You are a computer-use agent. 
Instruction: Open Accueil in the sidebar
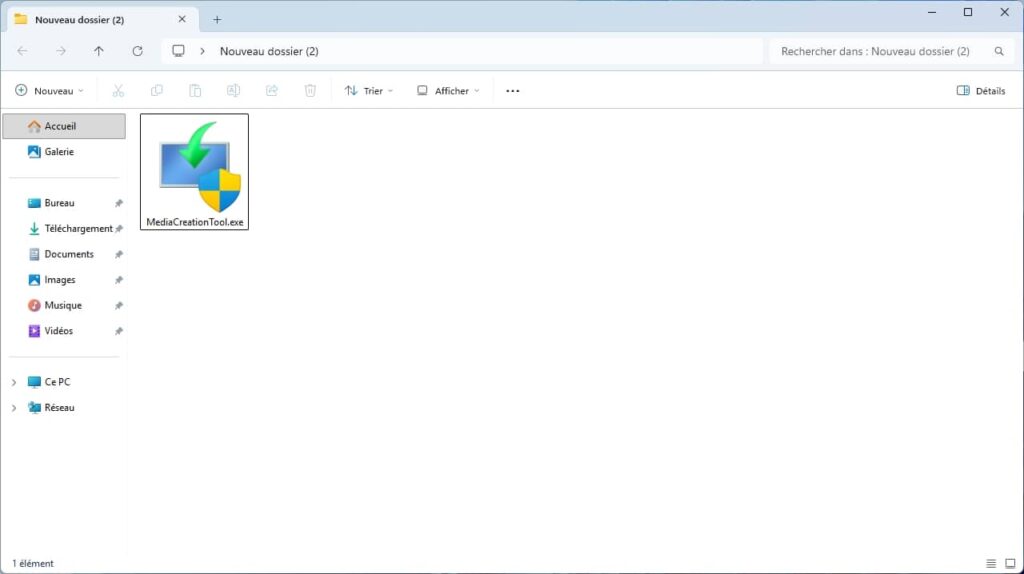(x=64, y=126)
